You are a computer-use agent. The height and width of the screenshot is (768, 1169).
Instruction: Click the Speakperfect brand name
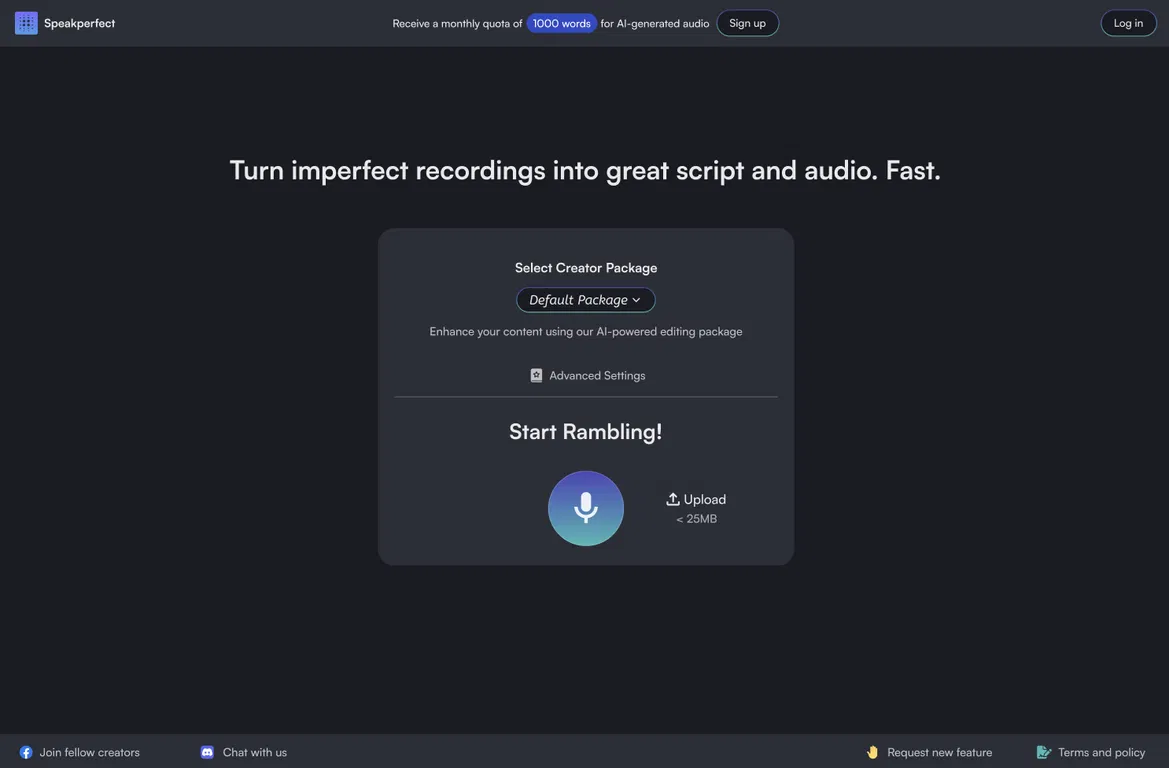point(79,23)
